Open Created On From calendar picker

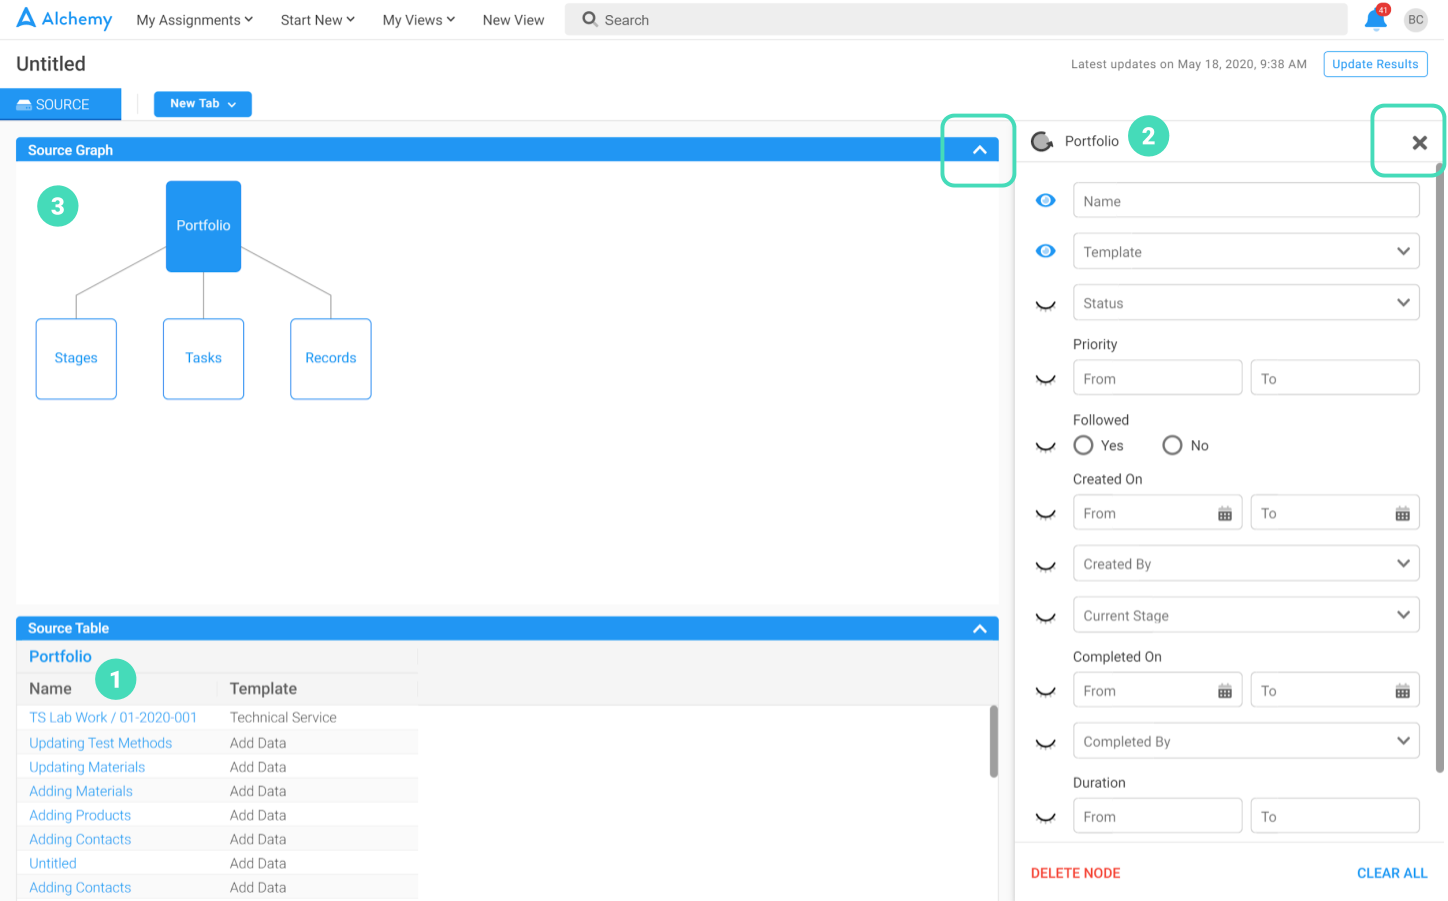[1225, 513]
